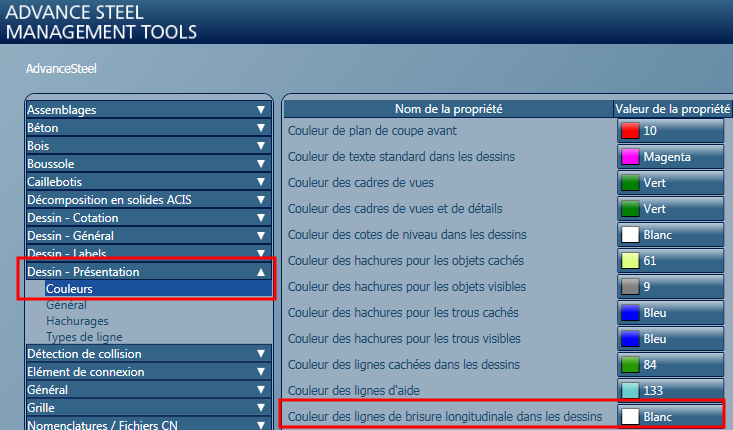733x430 pixels.
Task: Select 'Couleur des hachures pour les objets cachés'
Action: [x=406, y=260]
